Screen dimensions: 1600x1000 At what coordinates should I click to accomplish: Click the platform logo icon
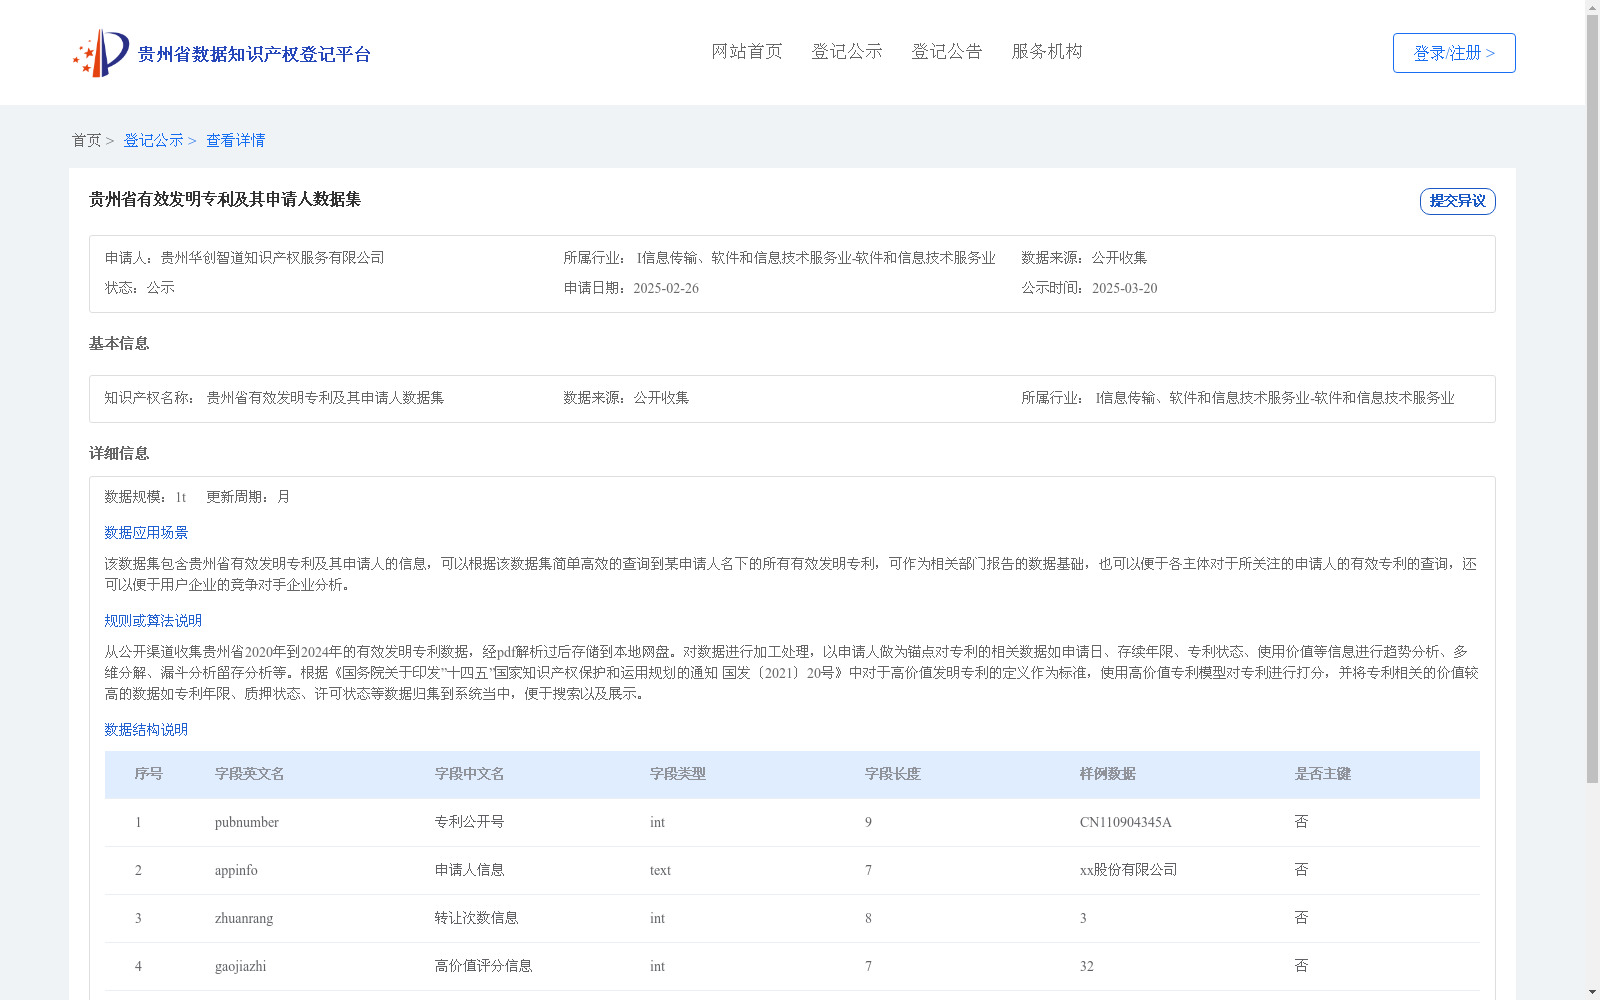pos(101,53)
